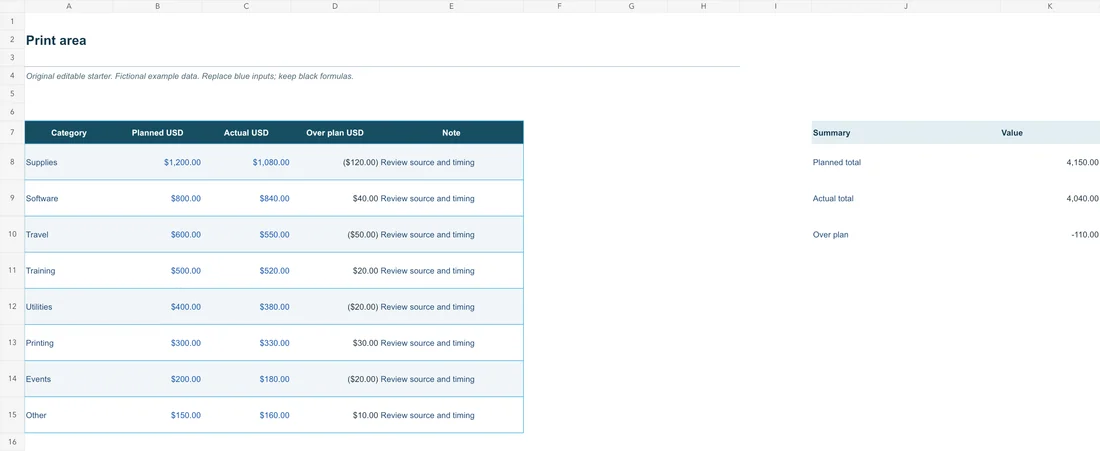Click the 'Print area' title cell

click(69, 40)
